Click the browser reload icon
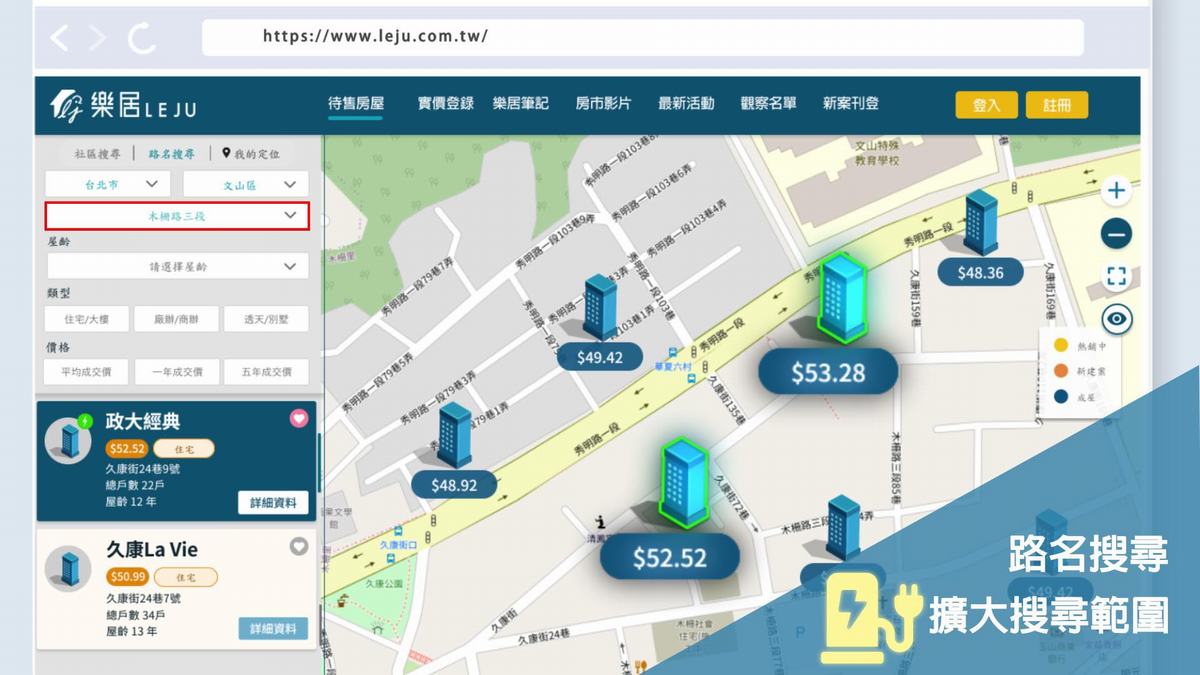 coord(142,38)
